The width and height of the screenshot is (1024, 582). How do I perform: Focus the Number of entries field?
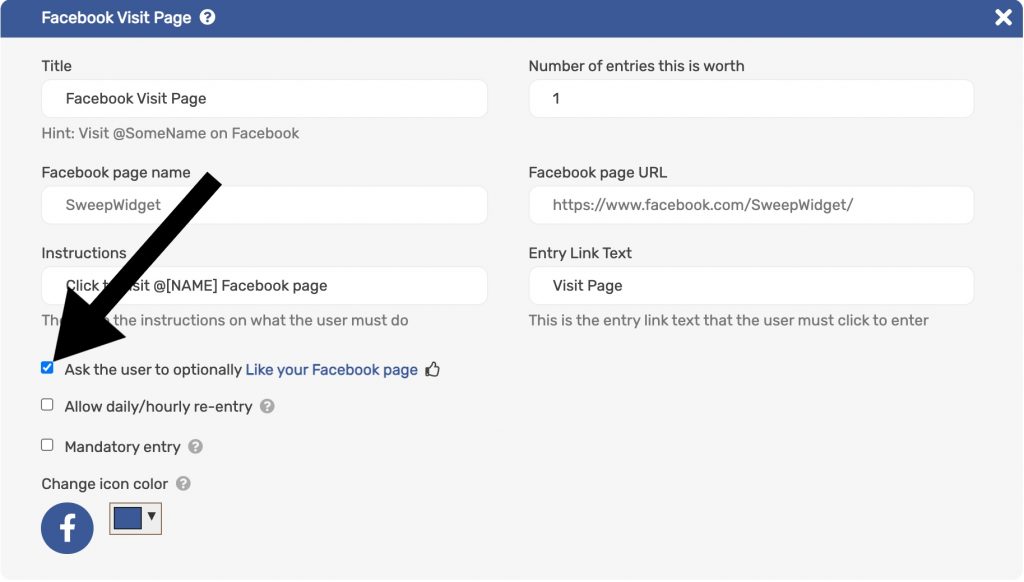click(751, 99)
